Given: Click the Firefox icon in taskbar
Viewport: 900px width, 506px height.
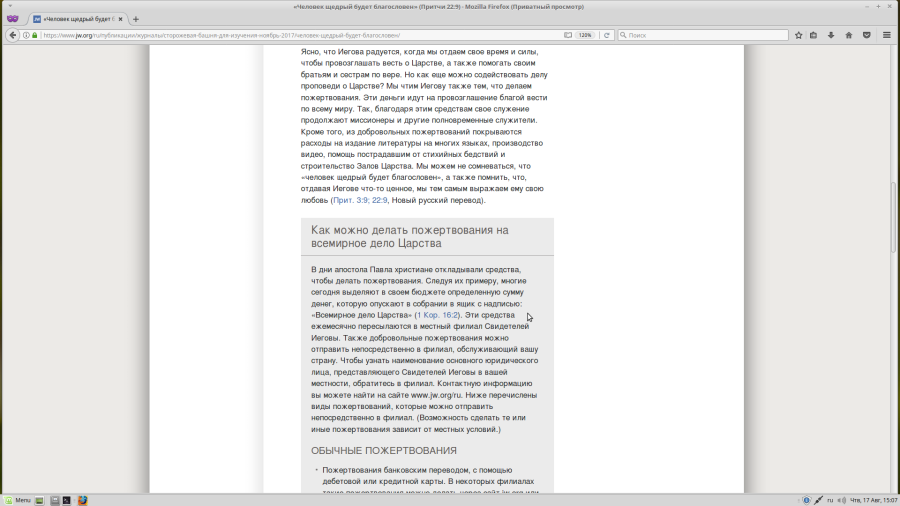Looking at the screenshot, I should point(83,500).
